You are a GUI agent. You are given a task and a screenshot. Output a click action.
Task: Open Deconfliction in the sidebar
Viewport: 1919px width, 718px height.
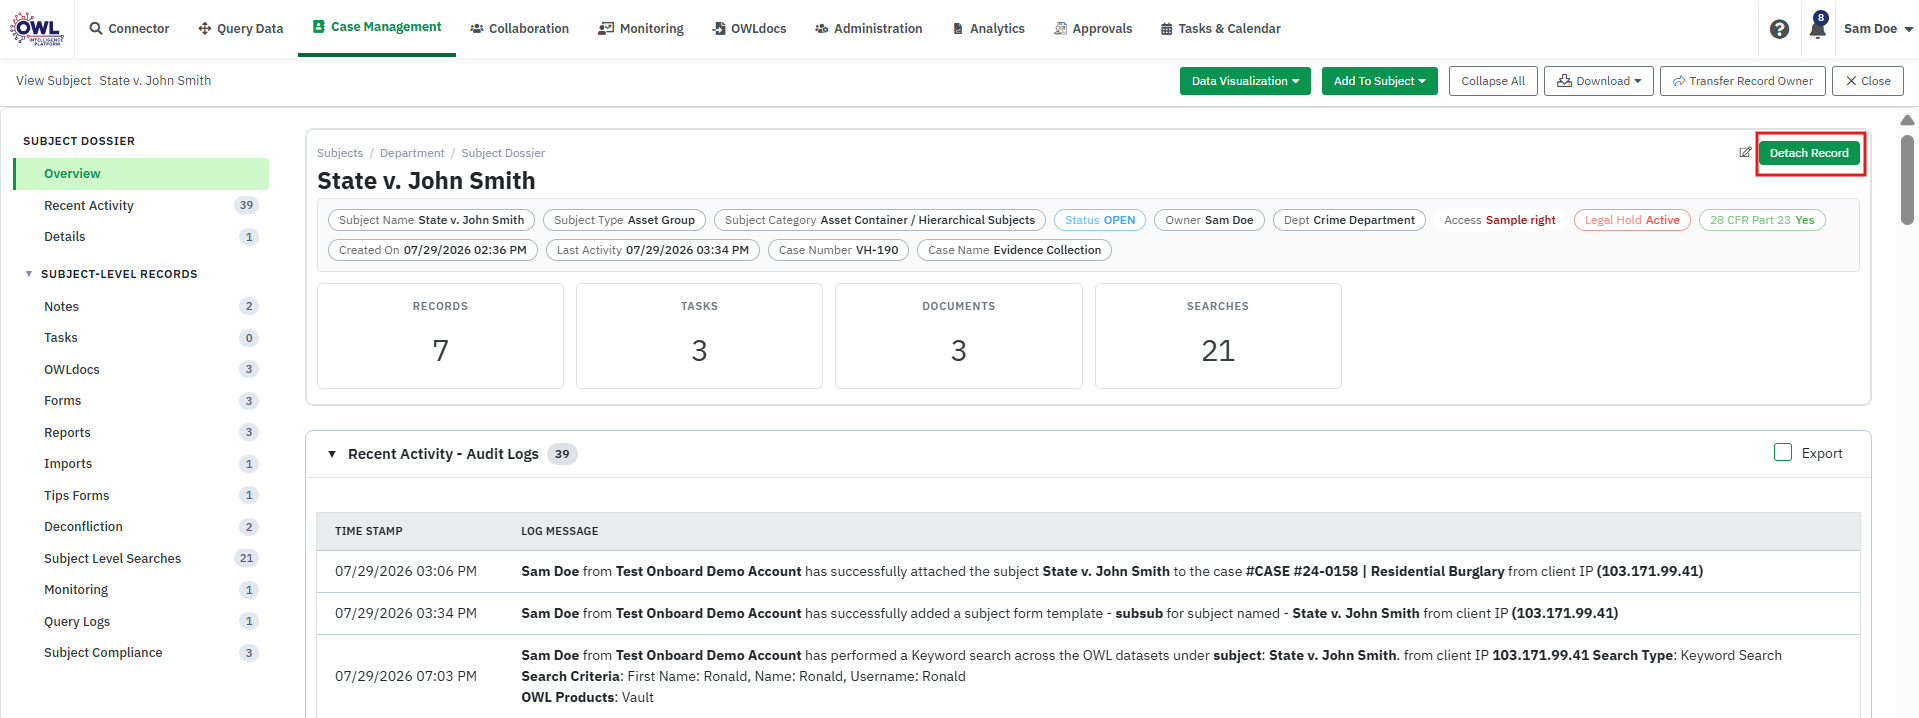point(141,527)
